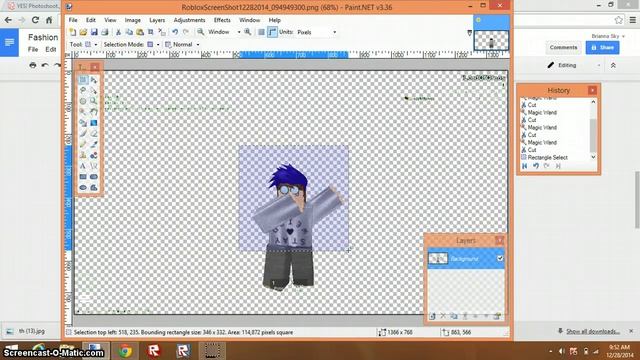This screenshot has width=640, height=360.
Task: Select the Move Selected Pixels tool
Action: click(x=94, y=80)
